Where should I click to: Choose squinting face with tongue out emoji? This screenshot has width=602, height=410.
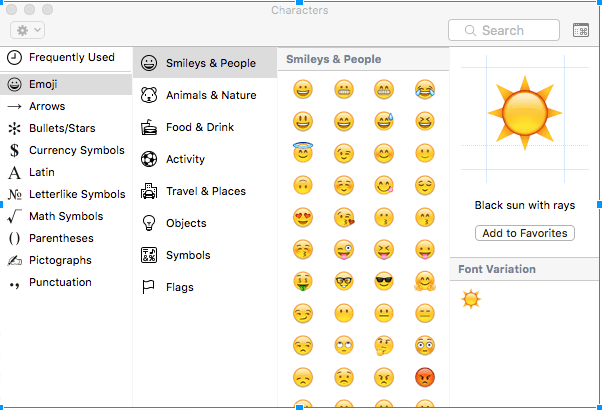384,250
